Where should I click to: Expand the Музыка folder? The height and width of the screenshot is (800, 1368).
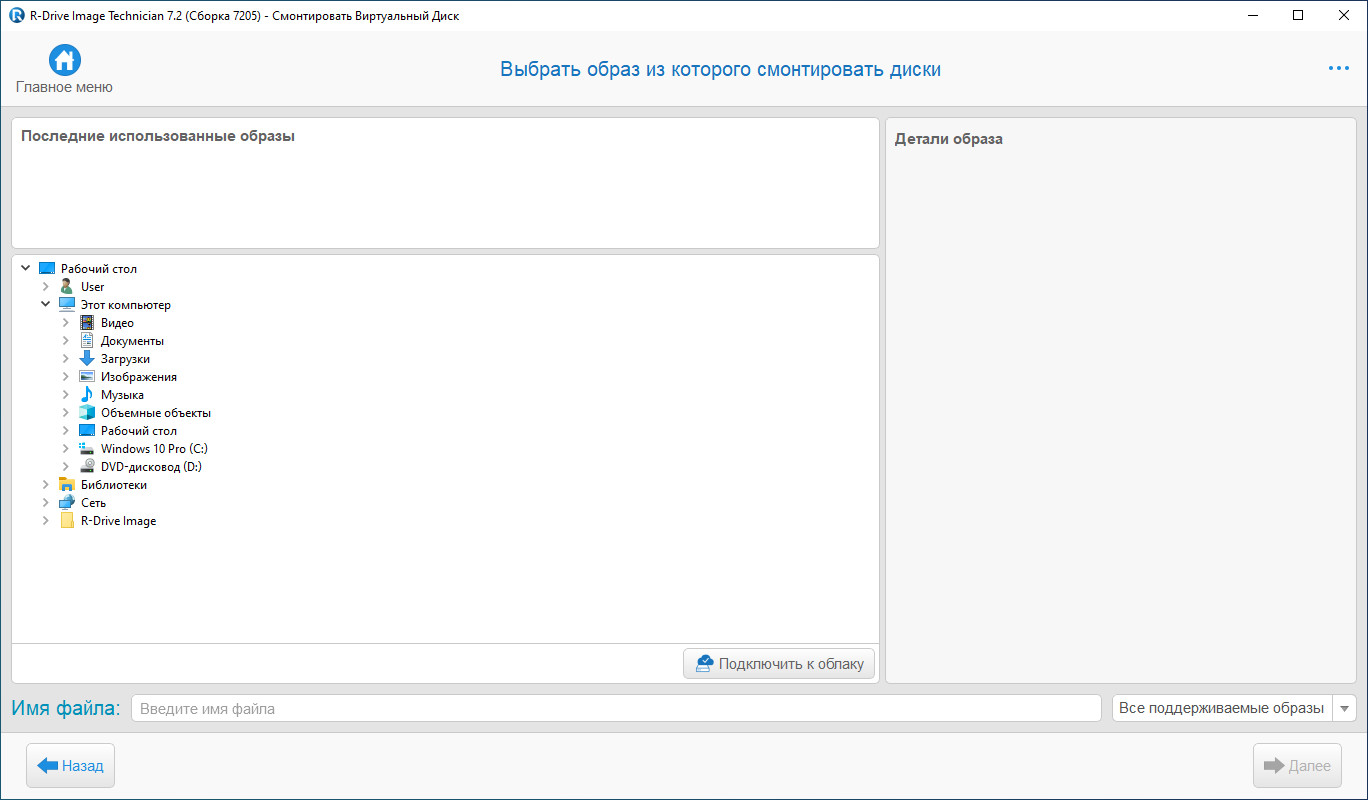[x=65, y=395]
